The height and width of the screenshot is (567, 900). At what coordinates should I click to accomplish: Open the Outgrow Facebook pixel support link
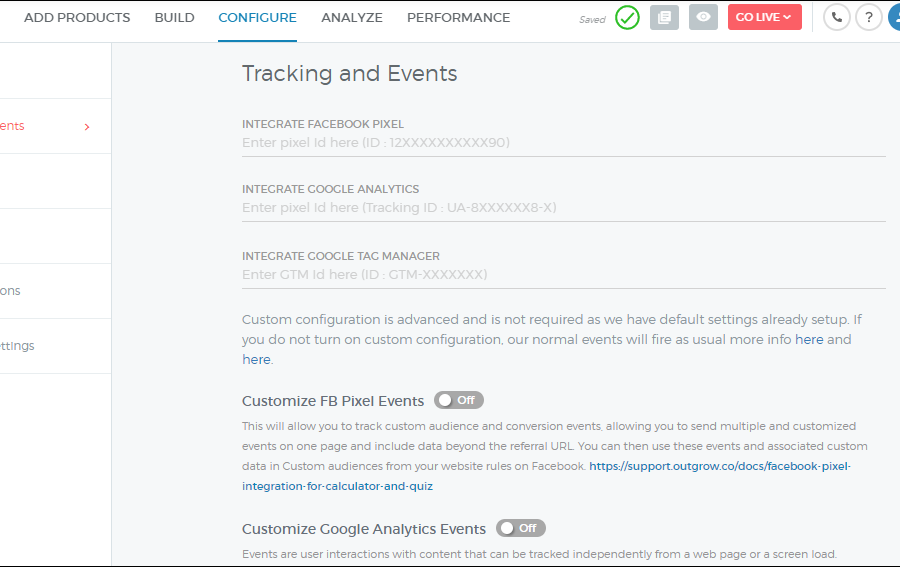coord(719,467)
